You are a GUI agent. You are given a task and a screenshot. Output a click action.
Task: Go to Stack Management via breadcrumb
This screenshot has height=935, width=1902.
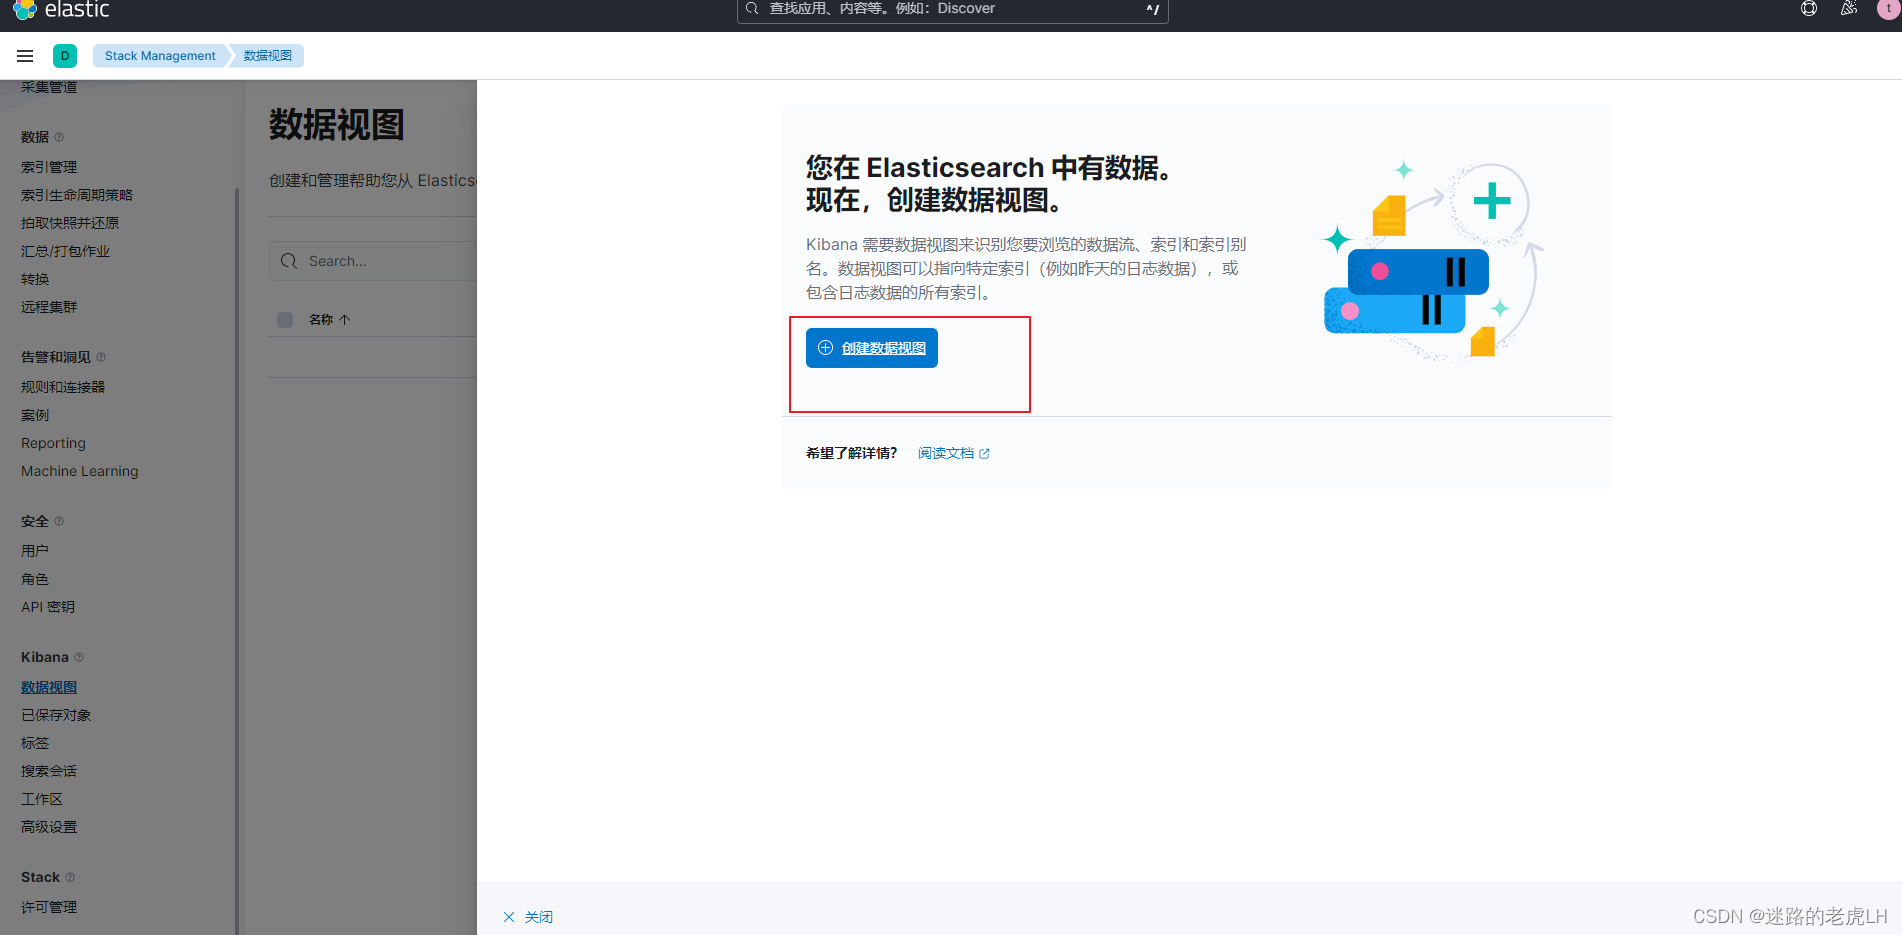[160, 55]
